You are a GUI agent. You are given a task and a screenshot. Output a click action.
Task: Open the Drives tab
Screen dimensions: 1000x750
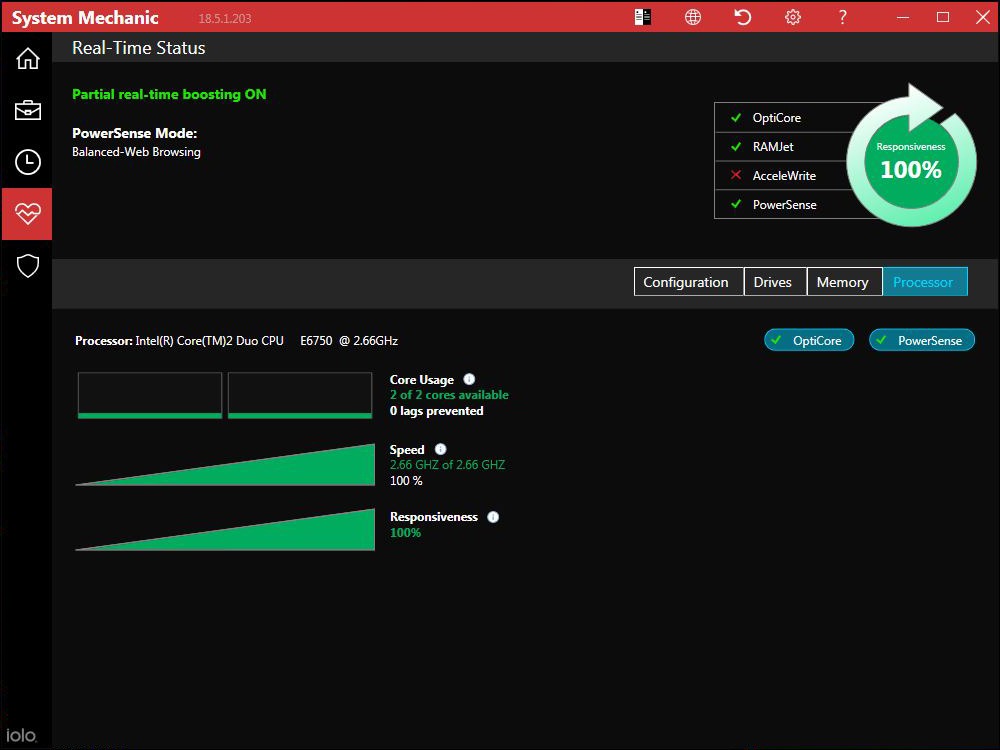pyautogui.click(x=774, y=281)
